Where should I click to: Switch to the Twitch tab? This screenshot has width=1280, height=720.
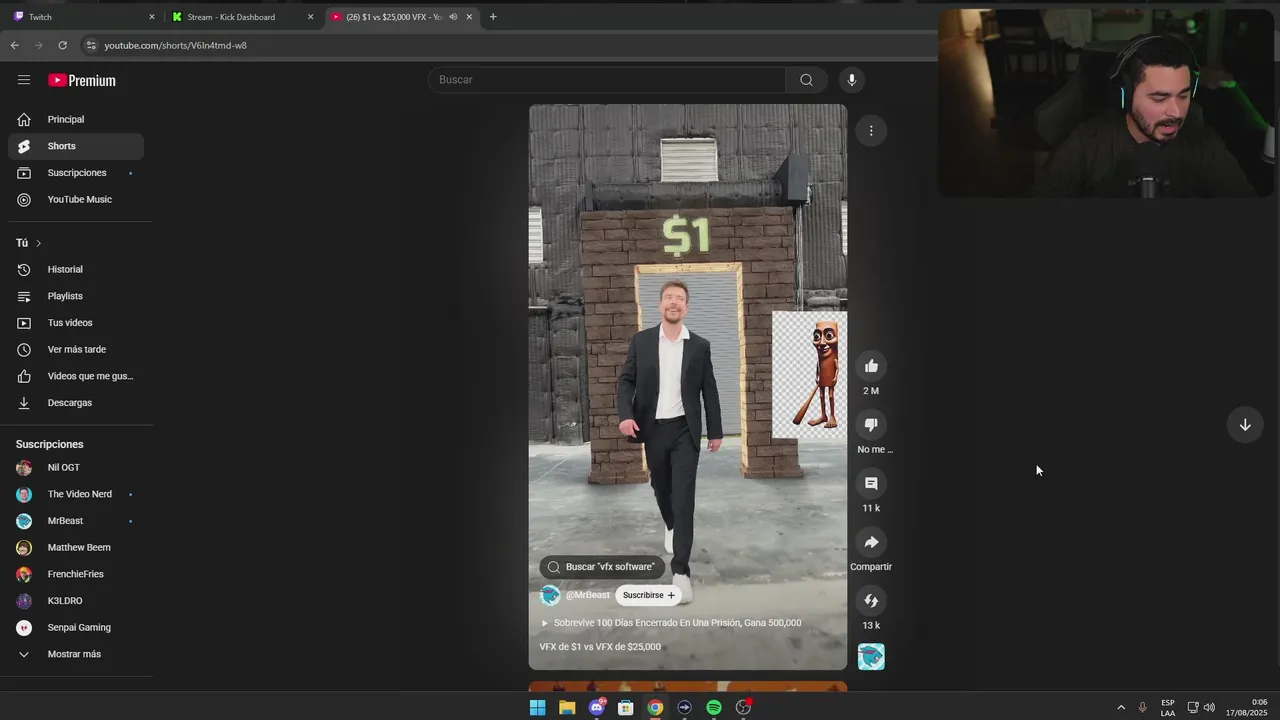[x=82, y=17]
